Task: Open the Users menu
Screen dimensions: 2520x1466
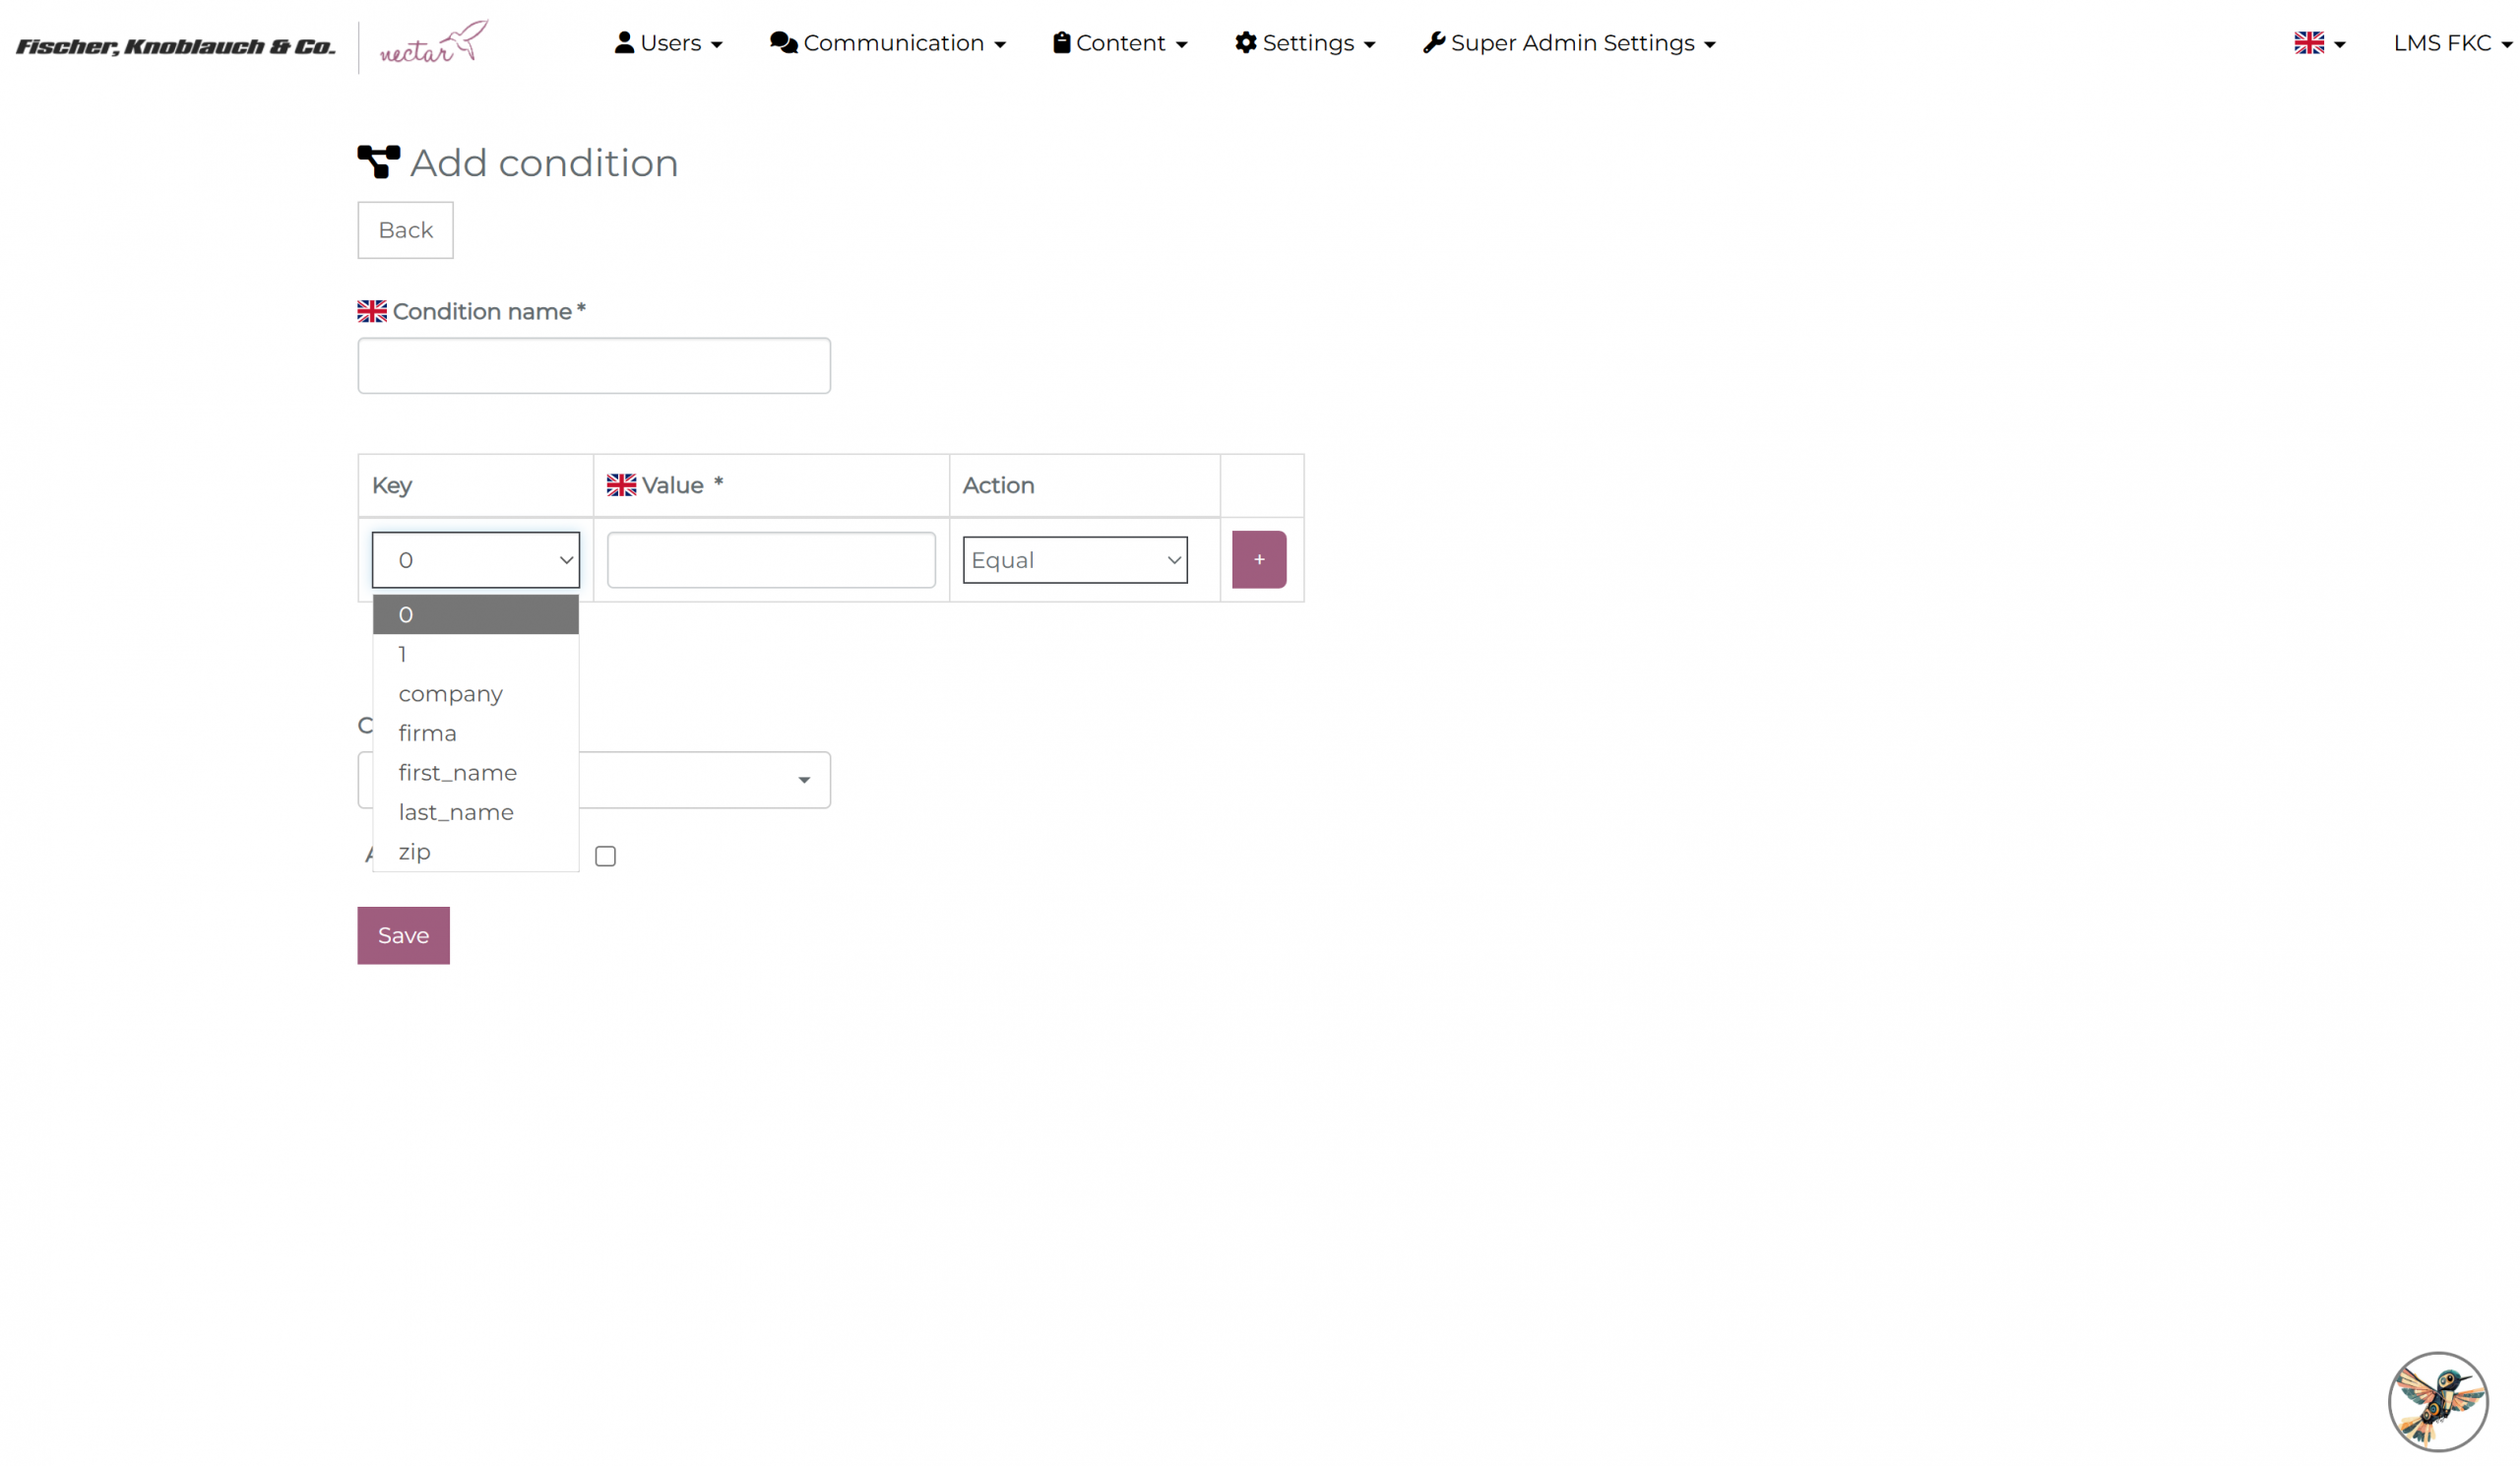Action: [668, 43]
